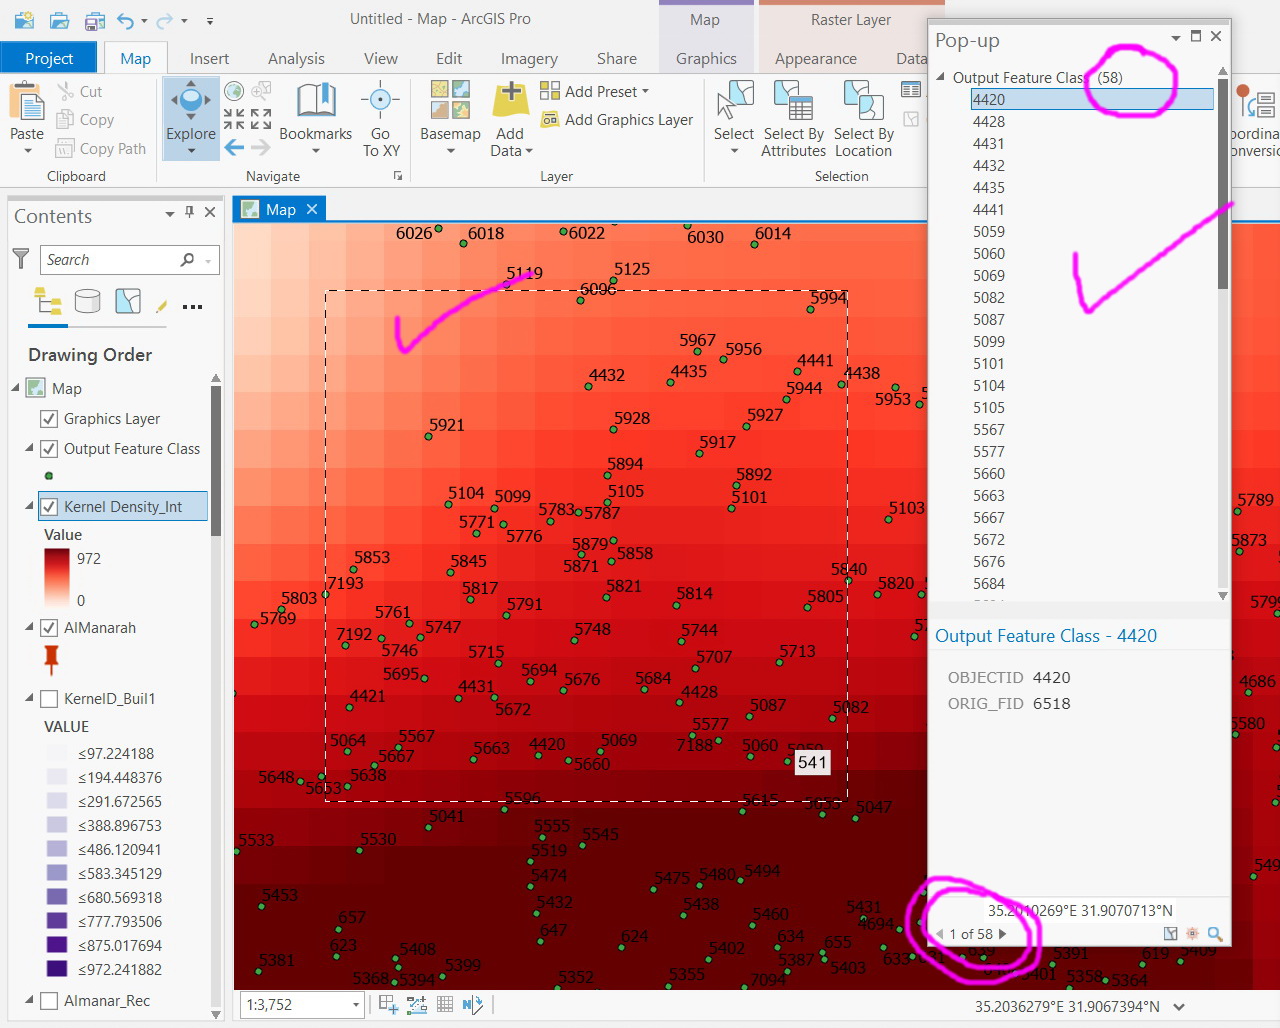This screenshot has width=1280, height=1028.
Task: Hide the AlManarah layer
Action: [x=48, y=628]
